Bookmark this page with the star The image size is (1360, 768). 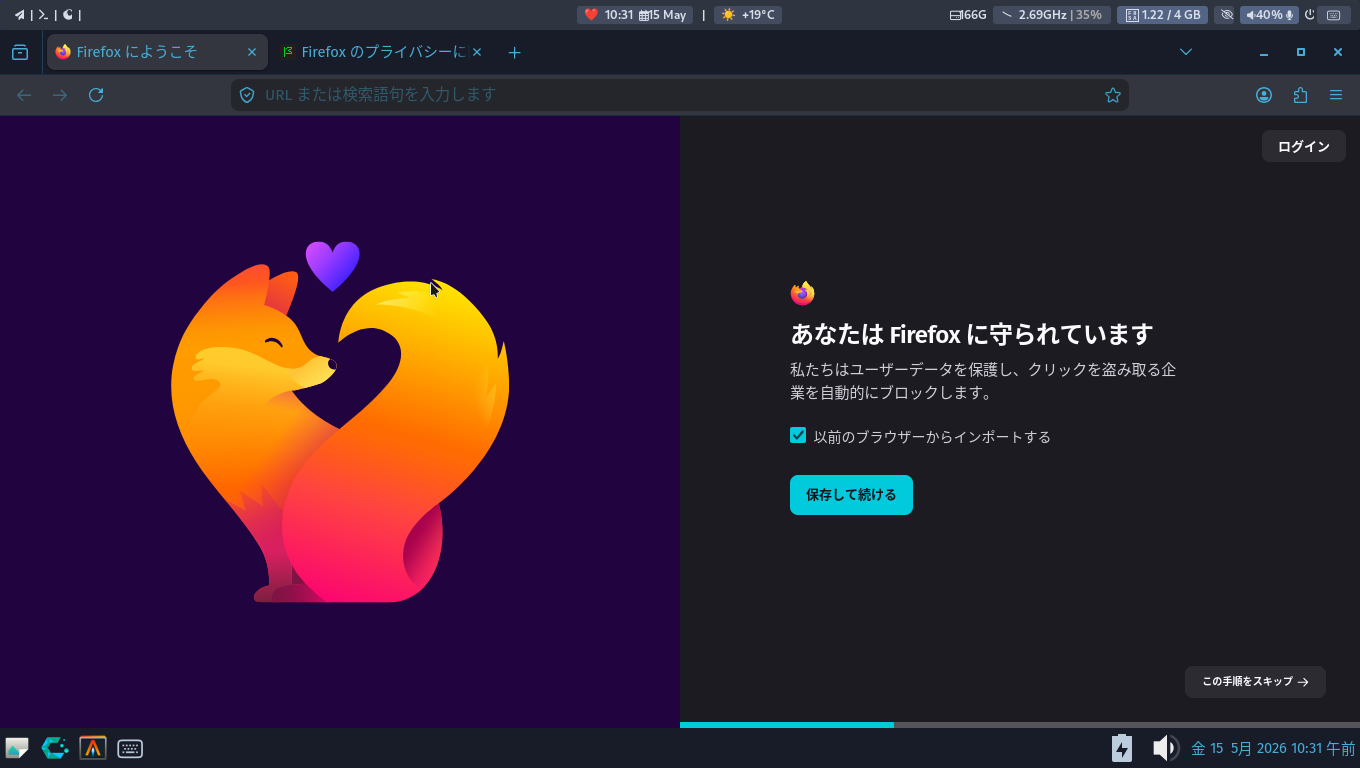click(1112, 95)
